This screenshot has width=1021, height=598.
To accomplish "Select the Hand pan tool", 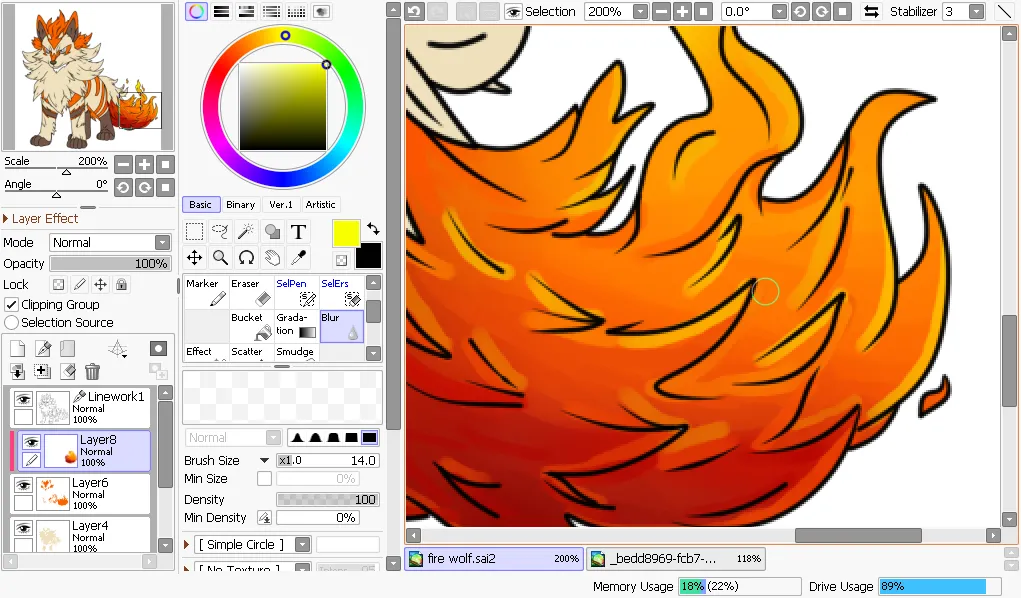I will pos(272,258).
